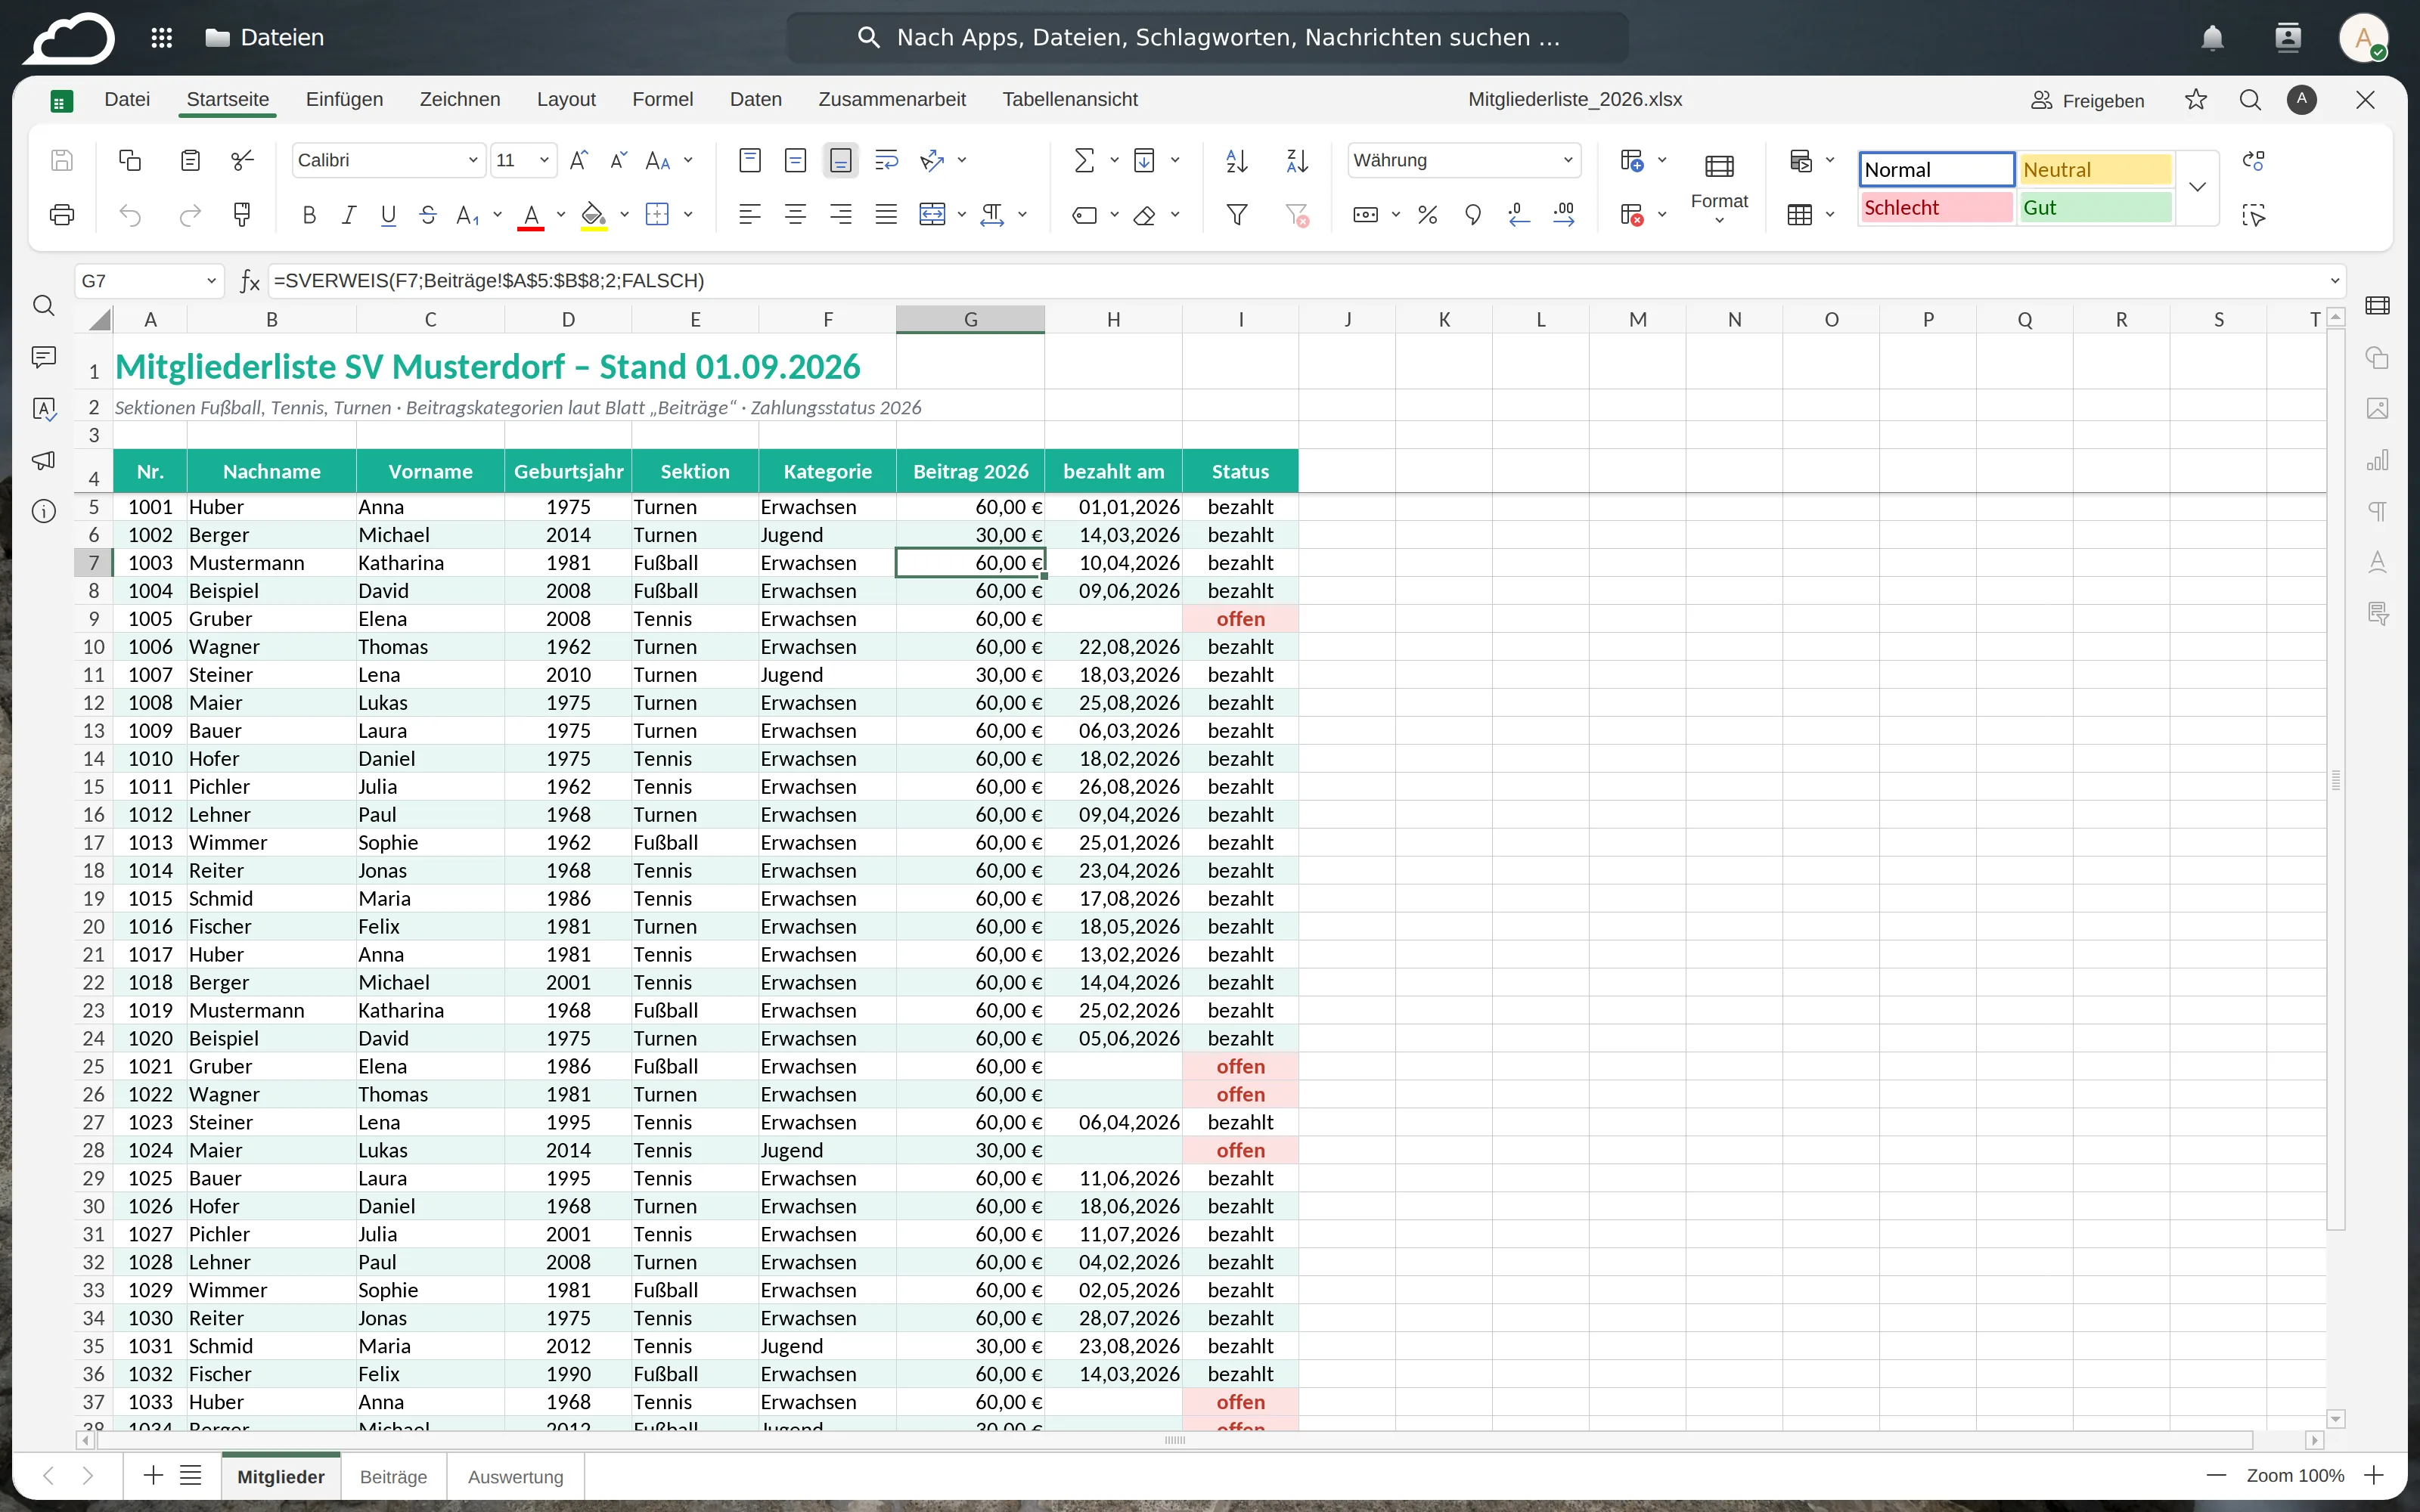Click the Bold formatting icon
The width and height of the screenshot is (2420, 1512).
[309, 215]
